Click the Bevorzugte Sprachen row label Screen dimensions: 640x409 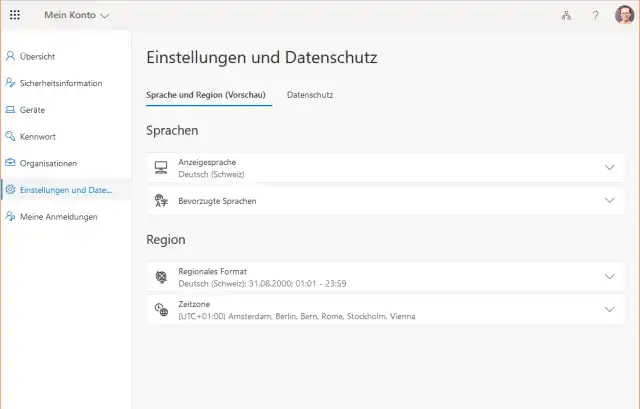(217, 201)
